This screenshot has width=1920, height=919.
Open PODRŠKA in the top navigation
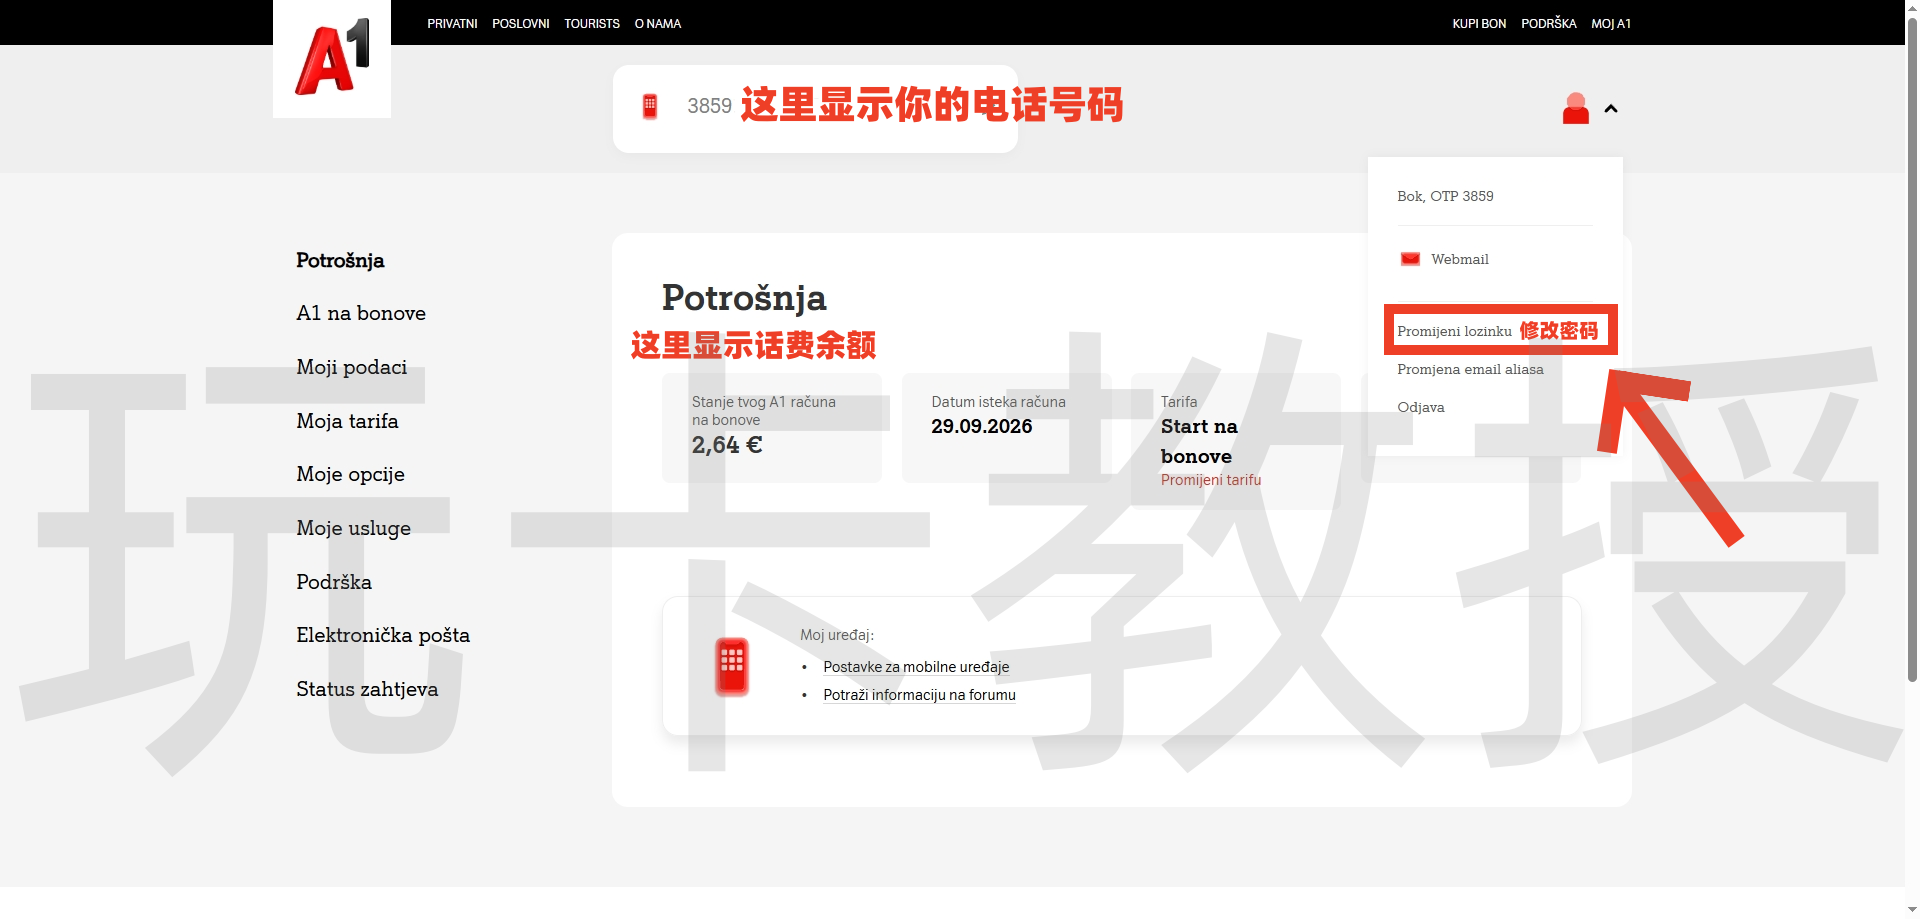pos(1548,23)
